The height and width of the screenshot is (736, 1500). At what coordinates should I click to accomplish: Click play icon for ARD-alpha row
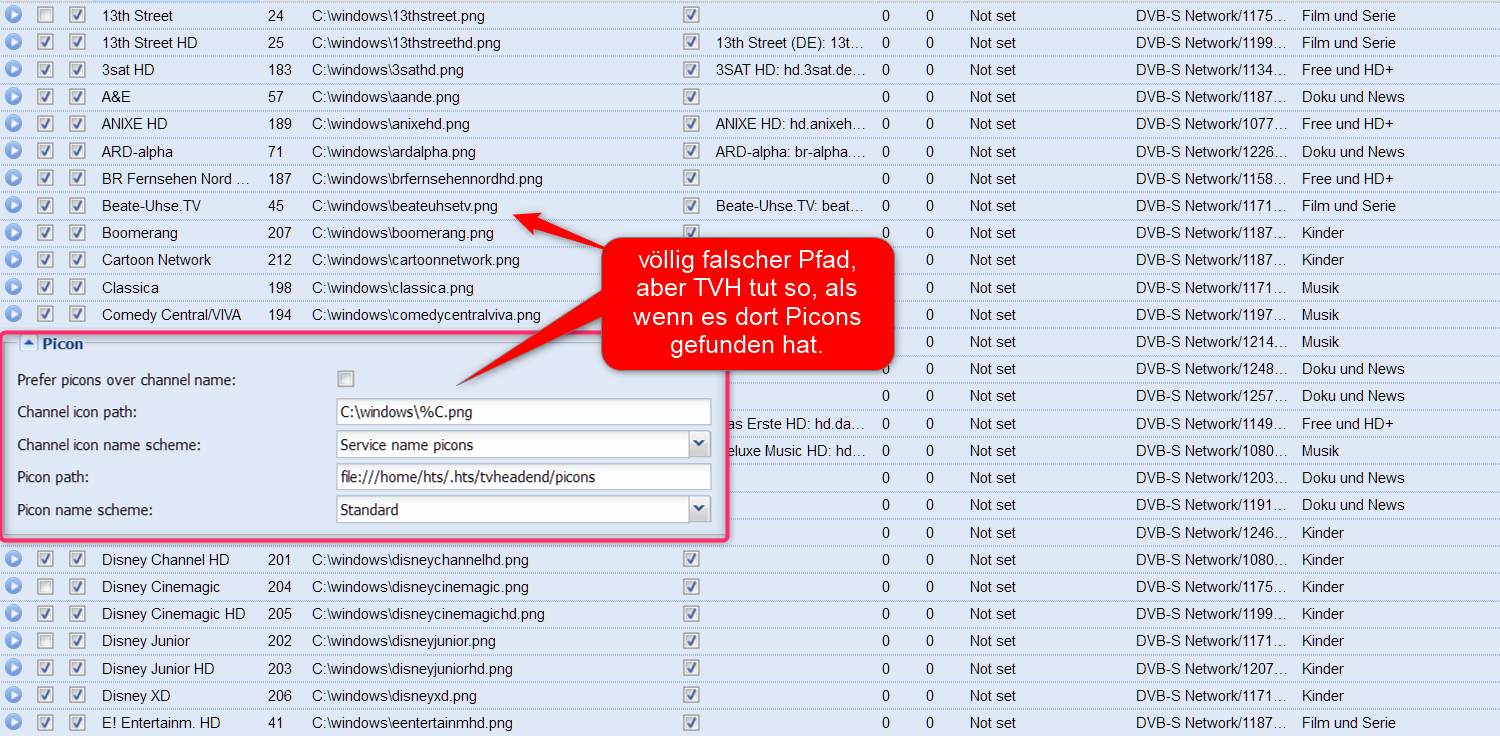point(13,152)
